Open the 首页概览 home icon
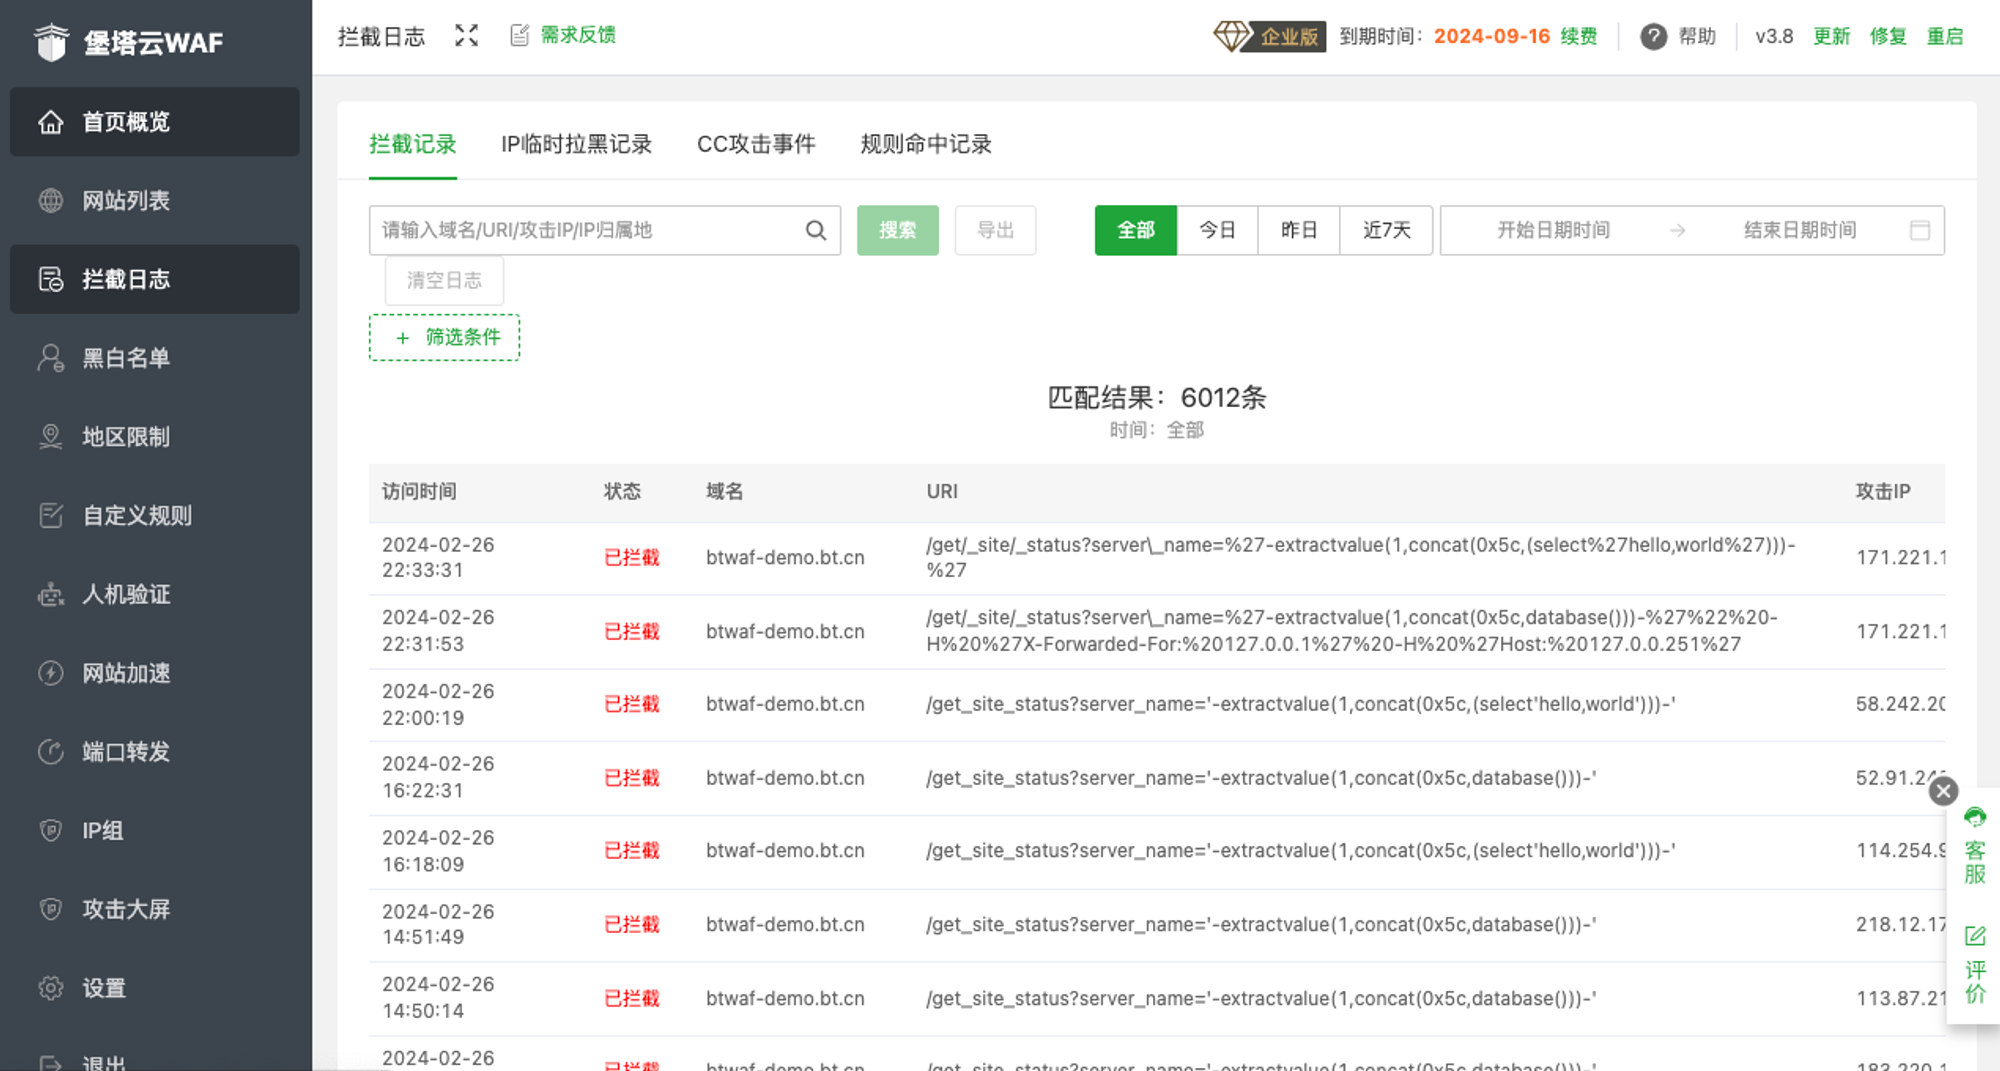 (50, 121)
